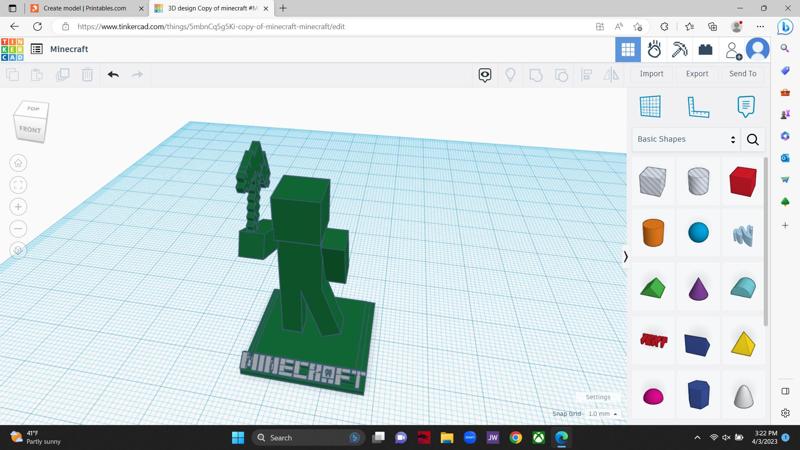Image resolution: width=800 pixels, height=450 pixels.
Task: Refresh the browser page
Action: [38, 27]
